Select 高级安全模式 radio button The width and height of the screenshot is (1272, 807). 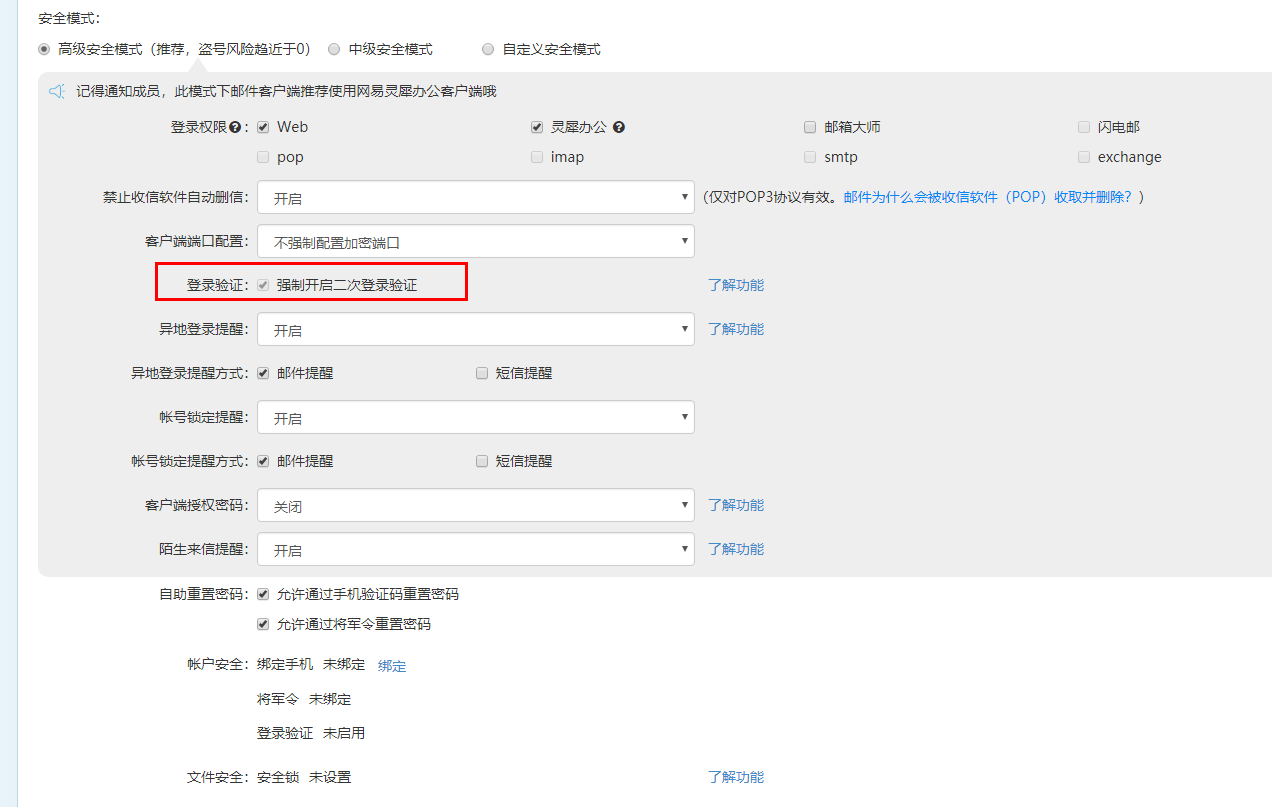pos(44,49)
